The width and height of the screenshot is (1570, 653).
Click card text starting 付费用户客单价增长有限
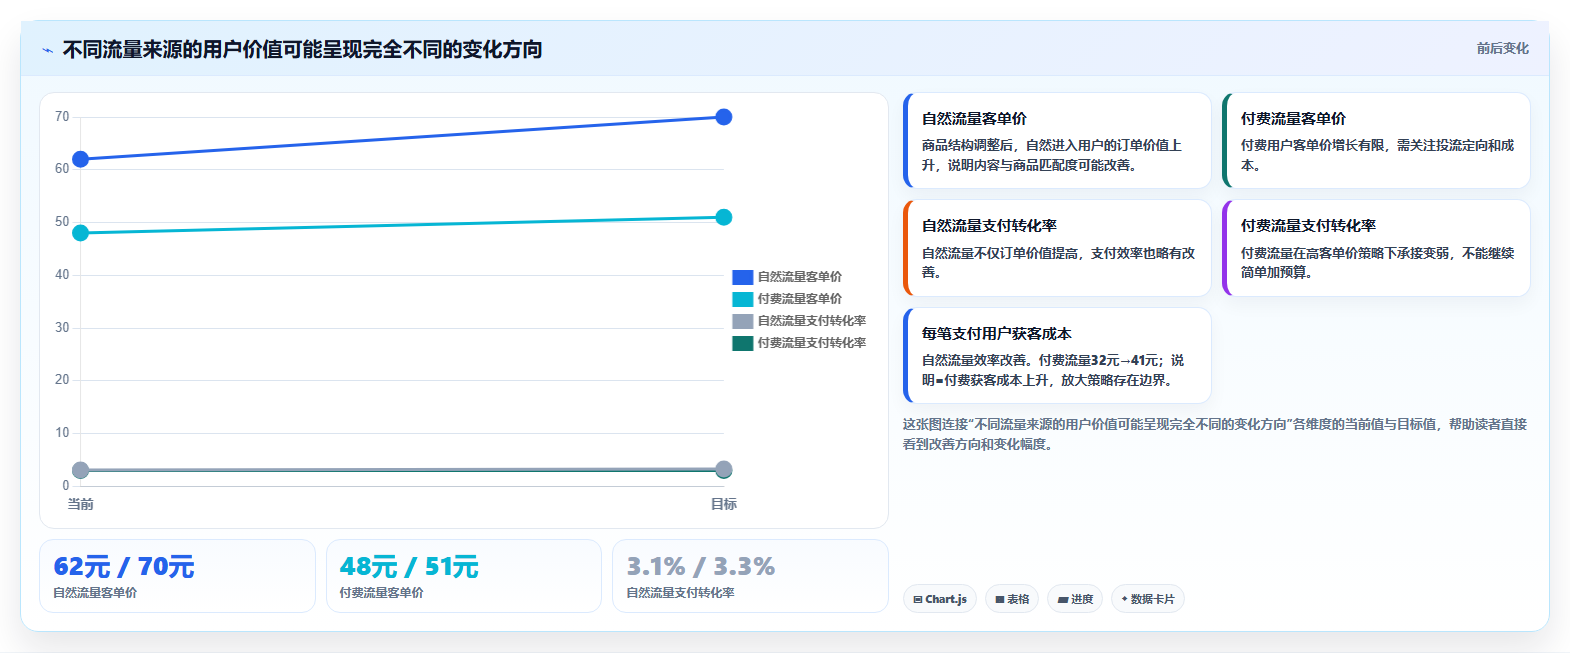tap(1377, 155)
